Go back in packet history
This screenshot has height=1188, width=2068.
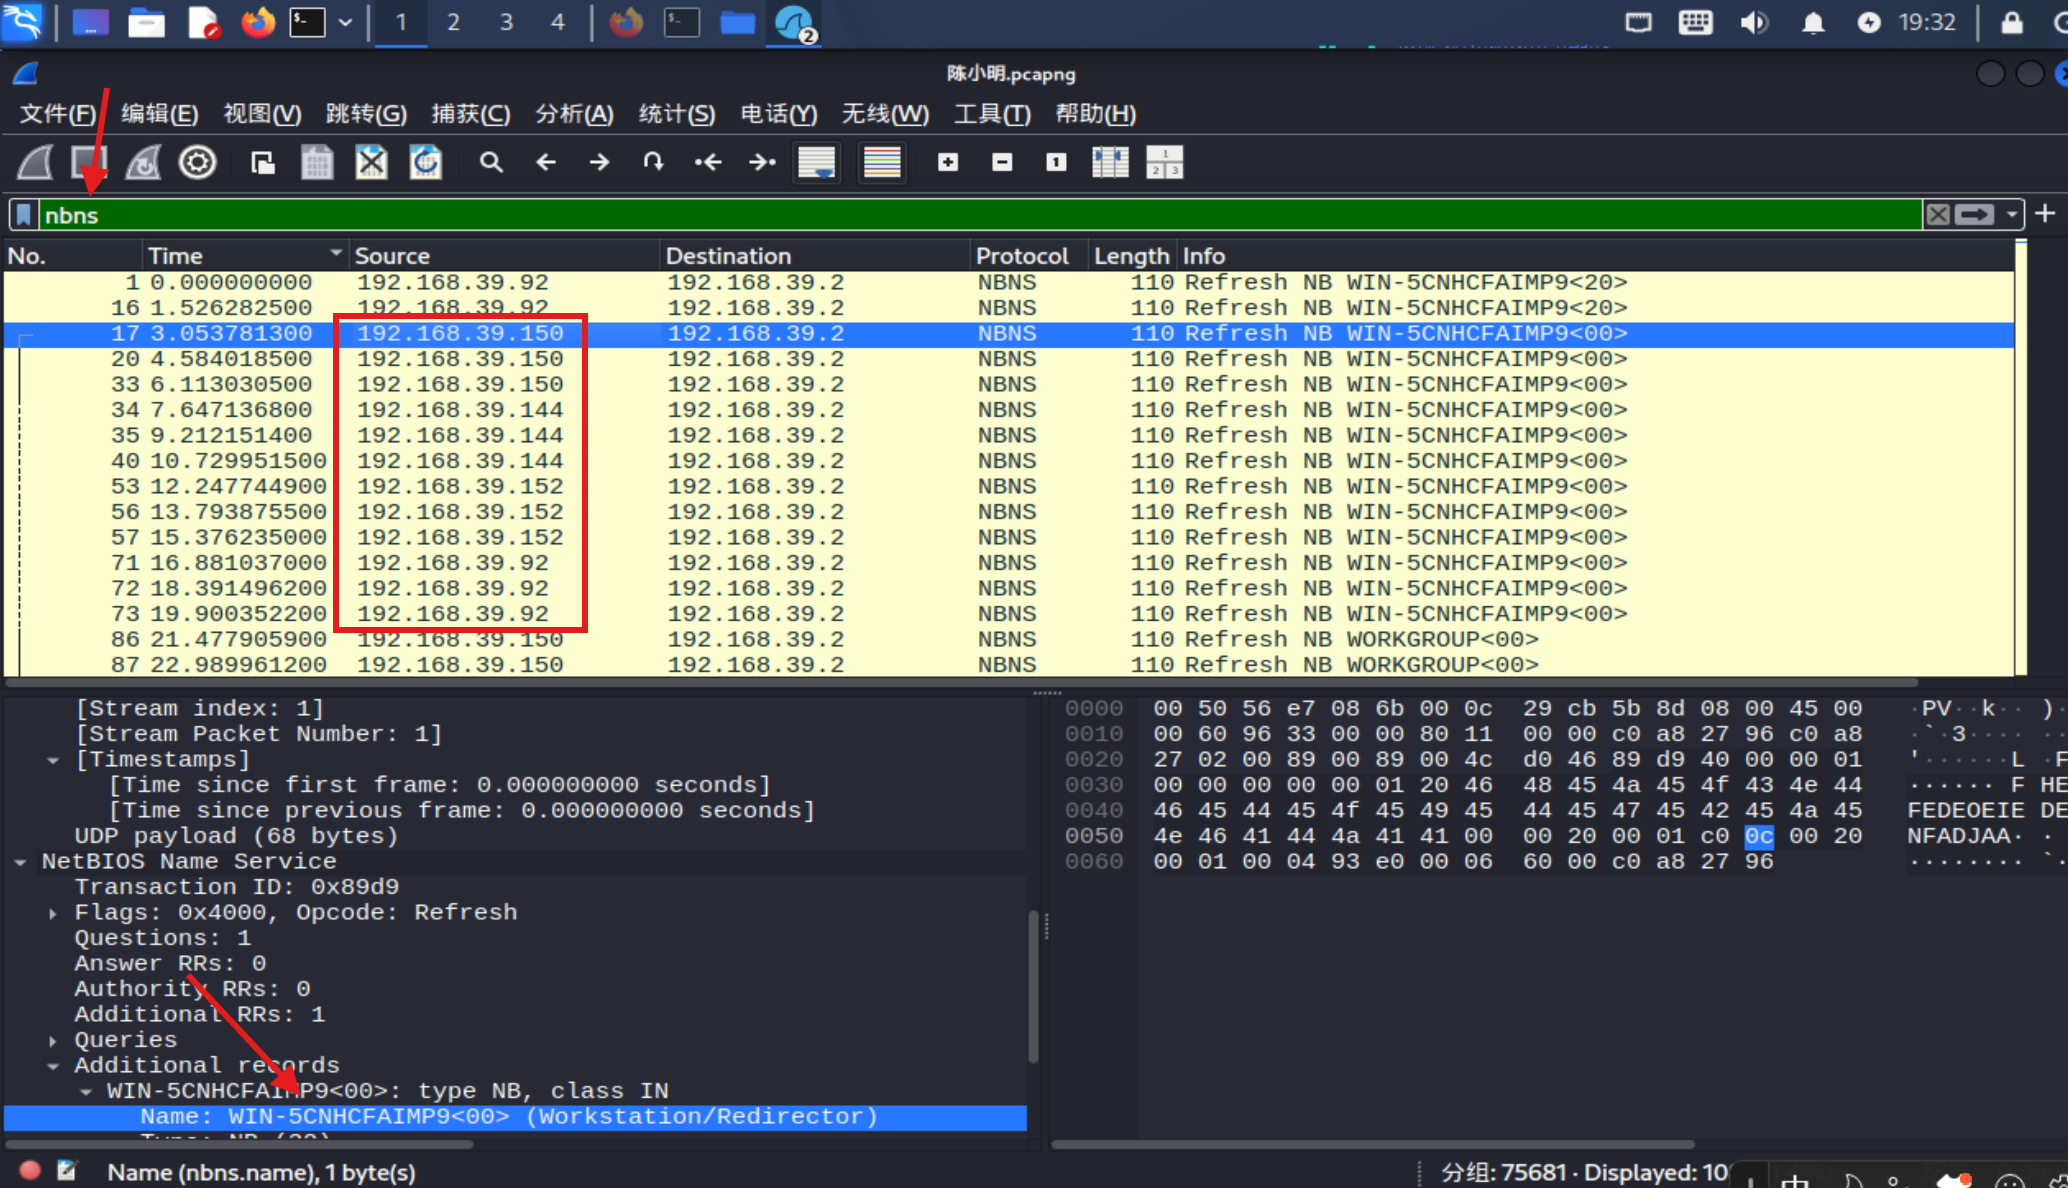tap(545, 162)
